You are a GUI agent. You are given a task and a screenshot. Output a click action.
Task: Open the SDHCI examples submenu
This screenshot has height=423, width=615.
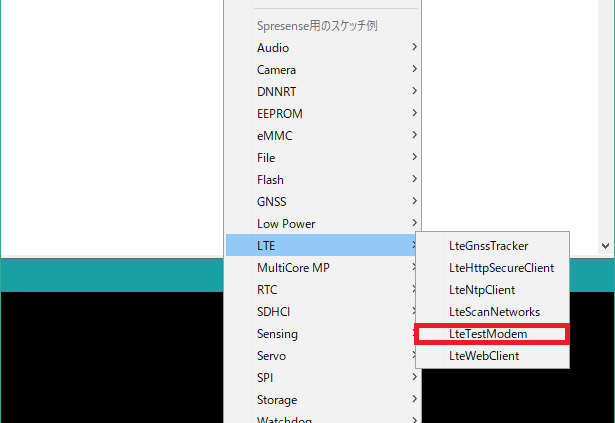point(321,311)
